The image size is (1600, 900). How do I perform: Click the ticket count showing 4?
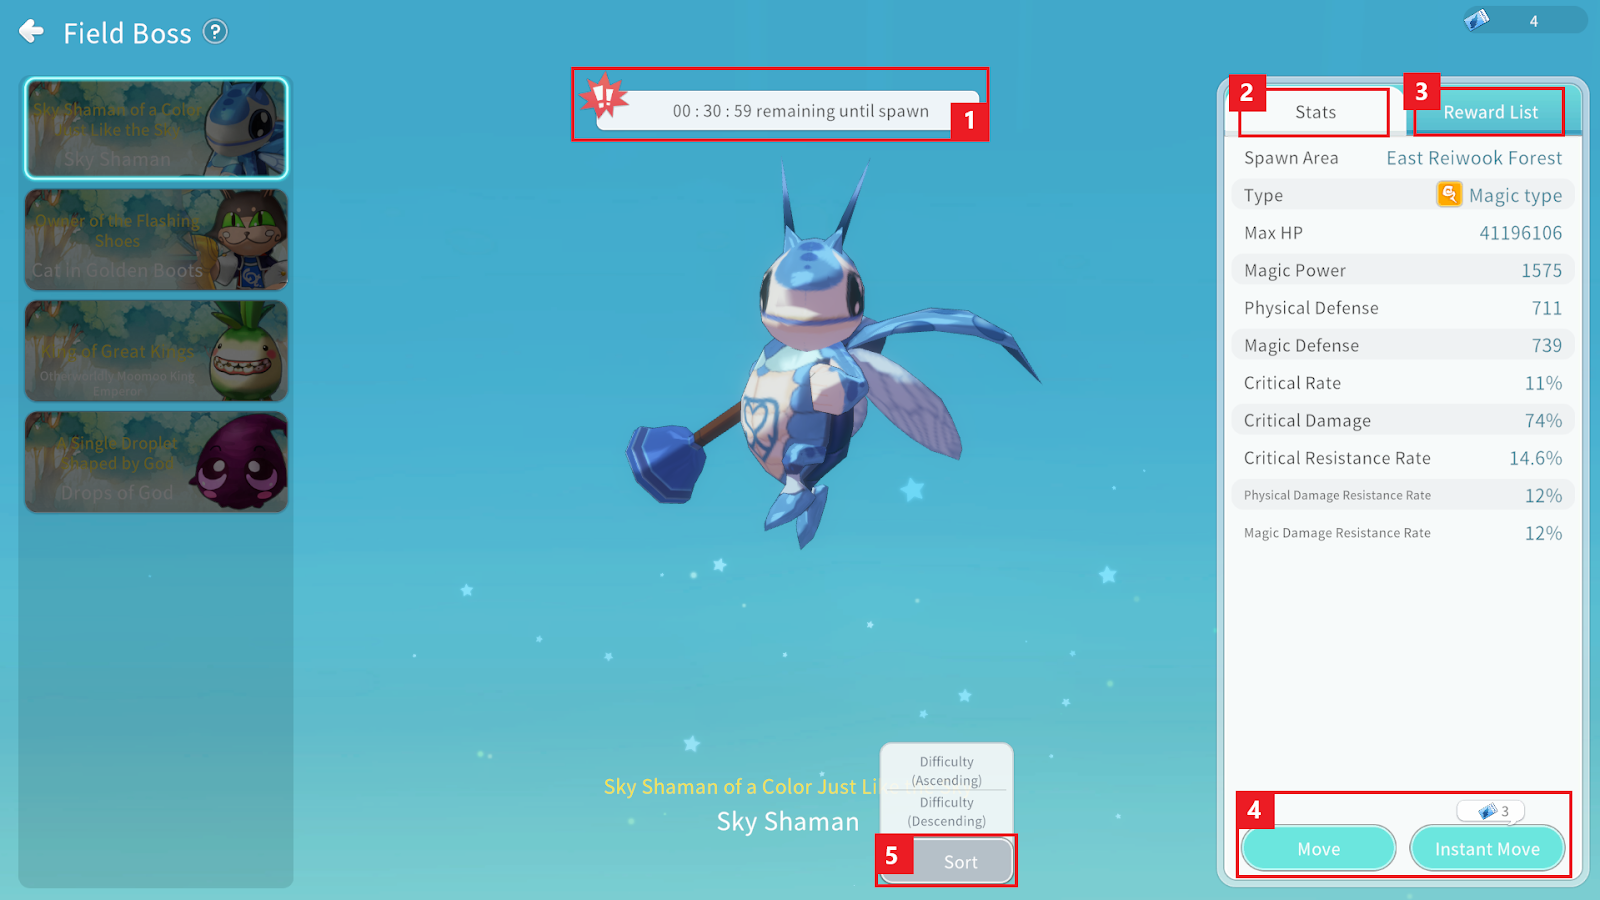click(x=1533, y=21)
